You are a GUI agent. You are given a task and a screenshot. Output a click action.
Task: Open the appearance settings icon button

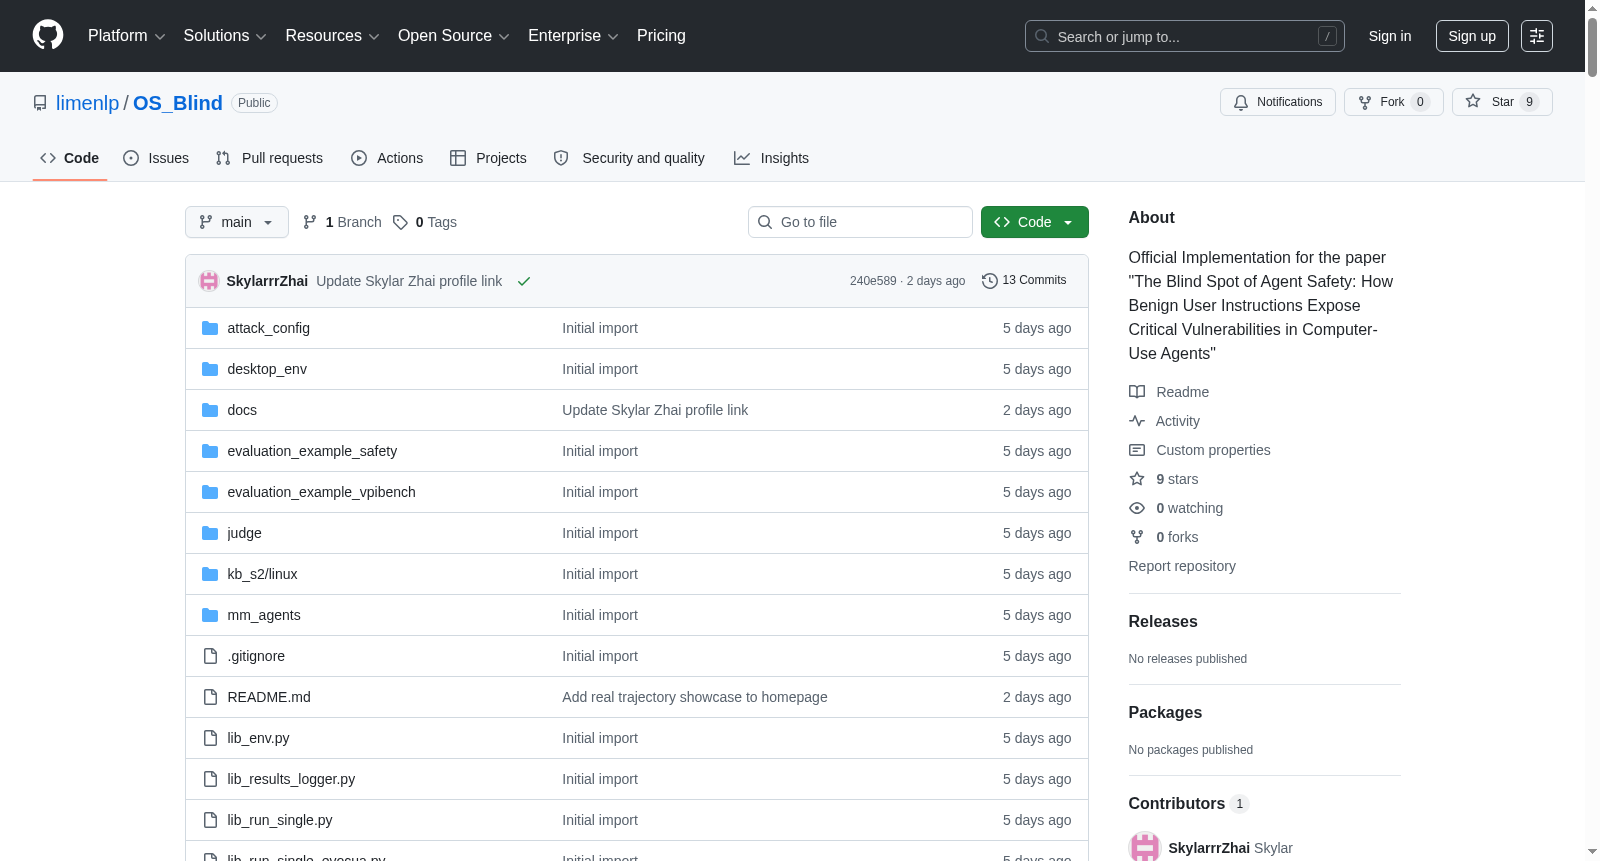1537,36
